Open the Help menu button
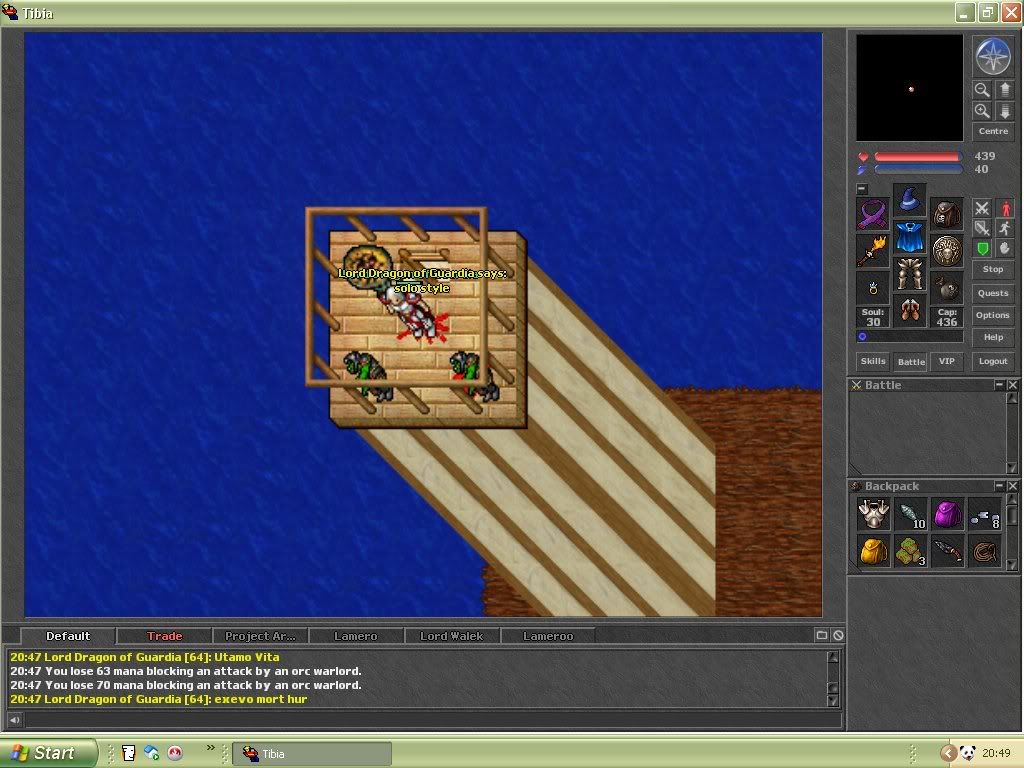 tap(993, 337)
